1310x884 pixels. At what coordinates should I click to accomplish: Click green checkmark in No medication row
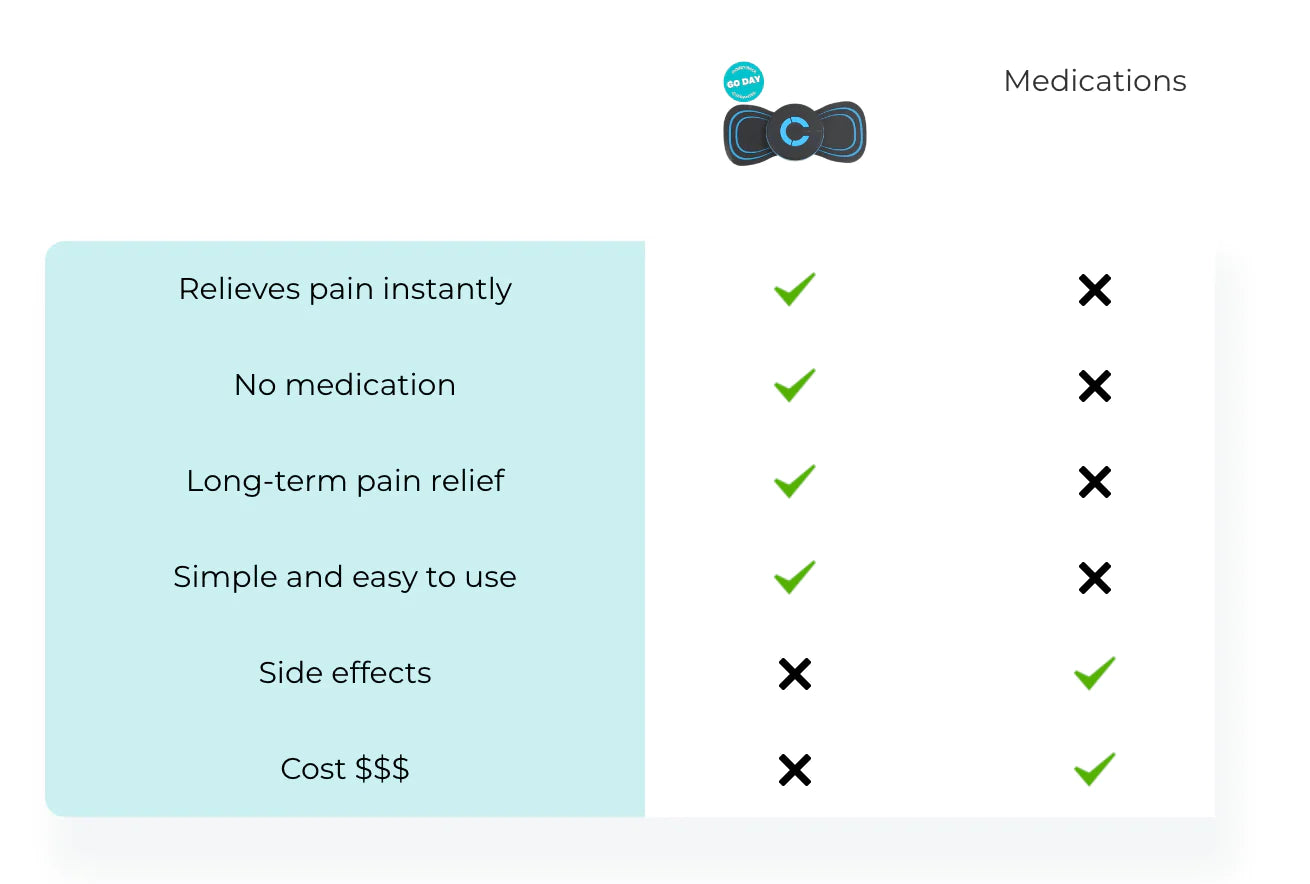[794, 385]
